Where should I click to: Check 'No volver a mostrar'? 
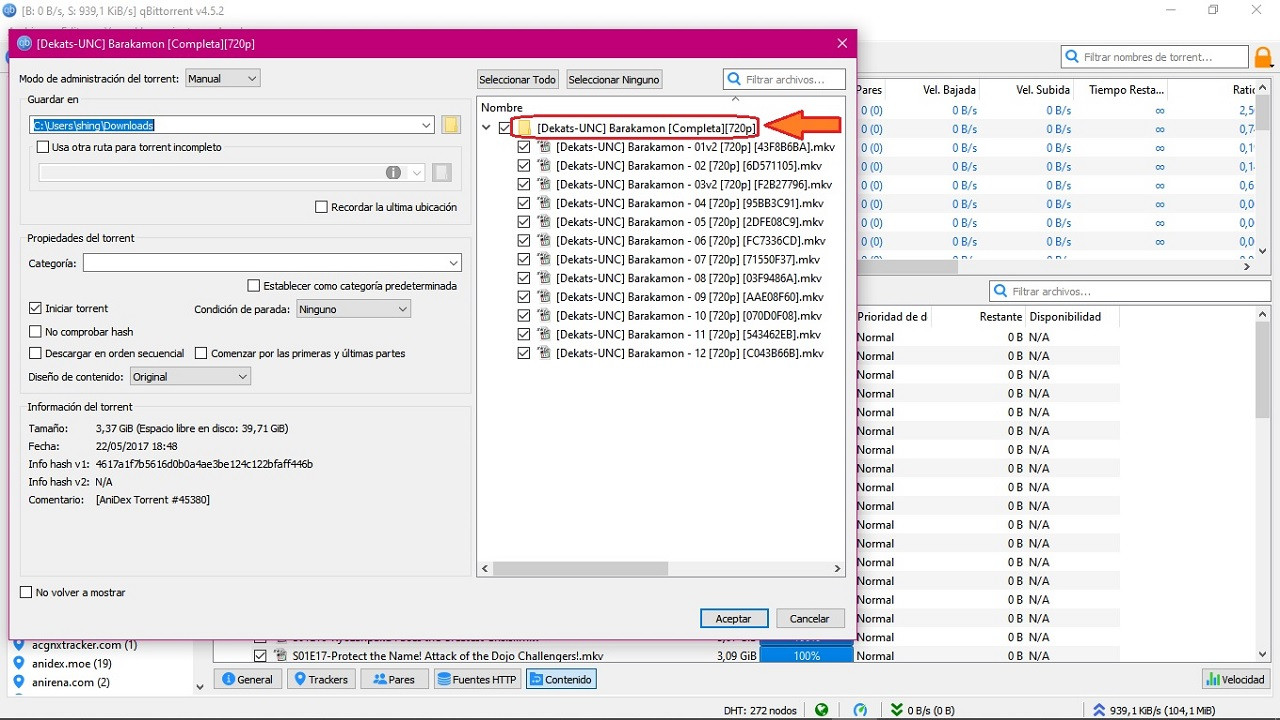(x=26, y=592)
